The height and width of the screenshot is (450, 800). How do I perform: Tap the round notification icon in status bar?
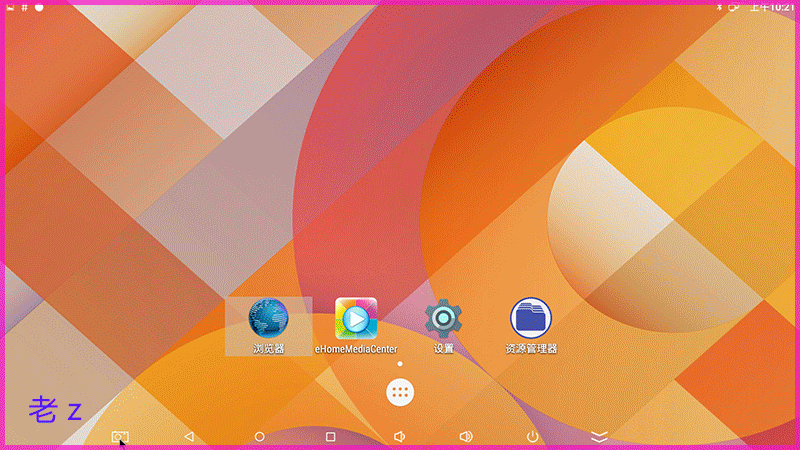point(39,8)
